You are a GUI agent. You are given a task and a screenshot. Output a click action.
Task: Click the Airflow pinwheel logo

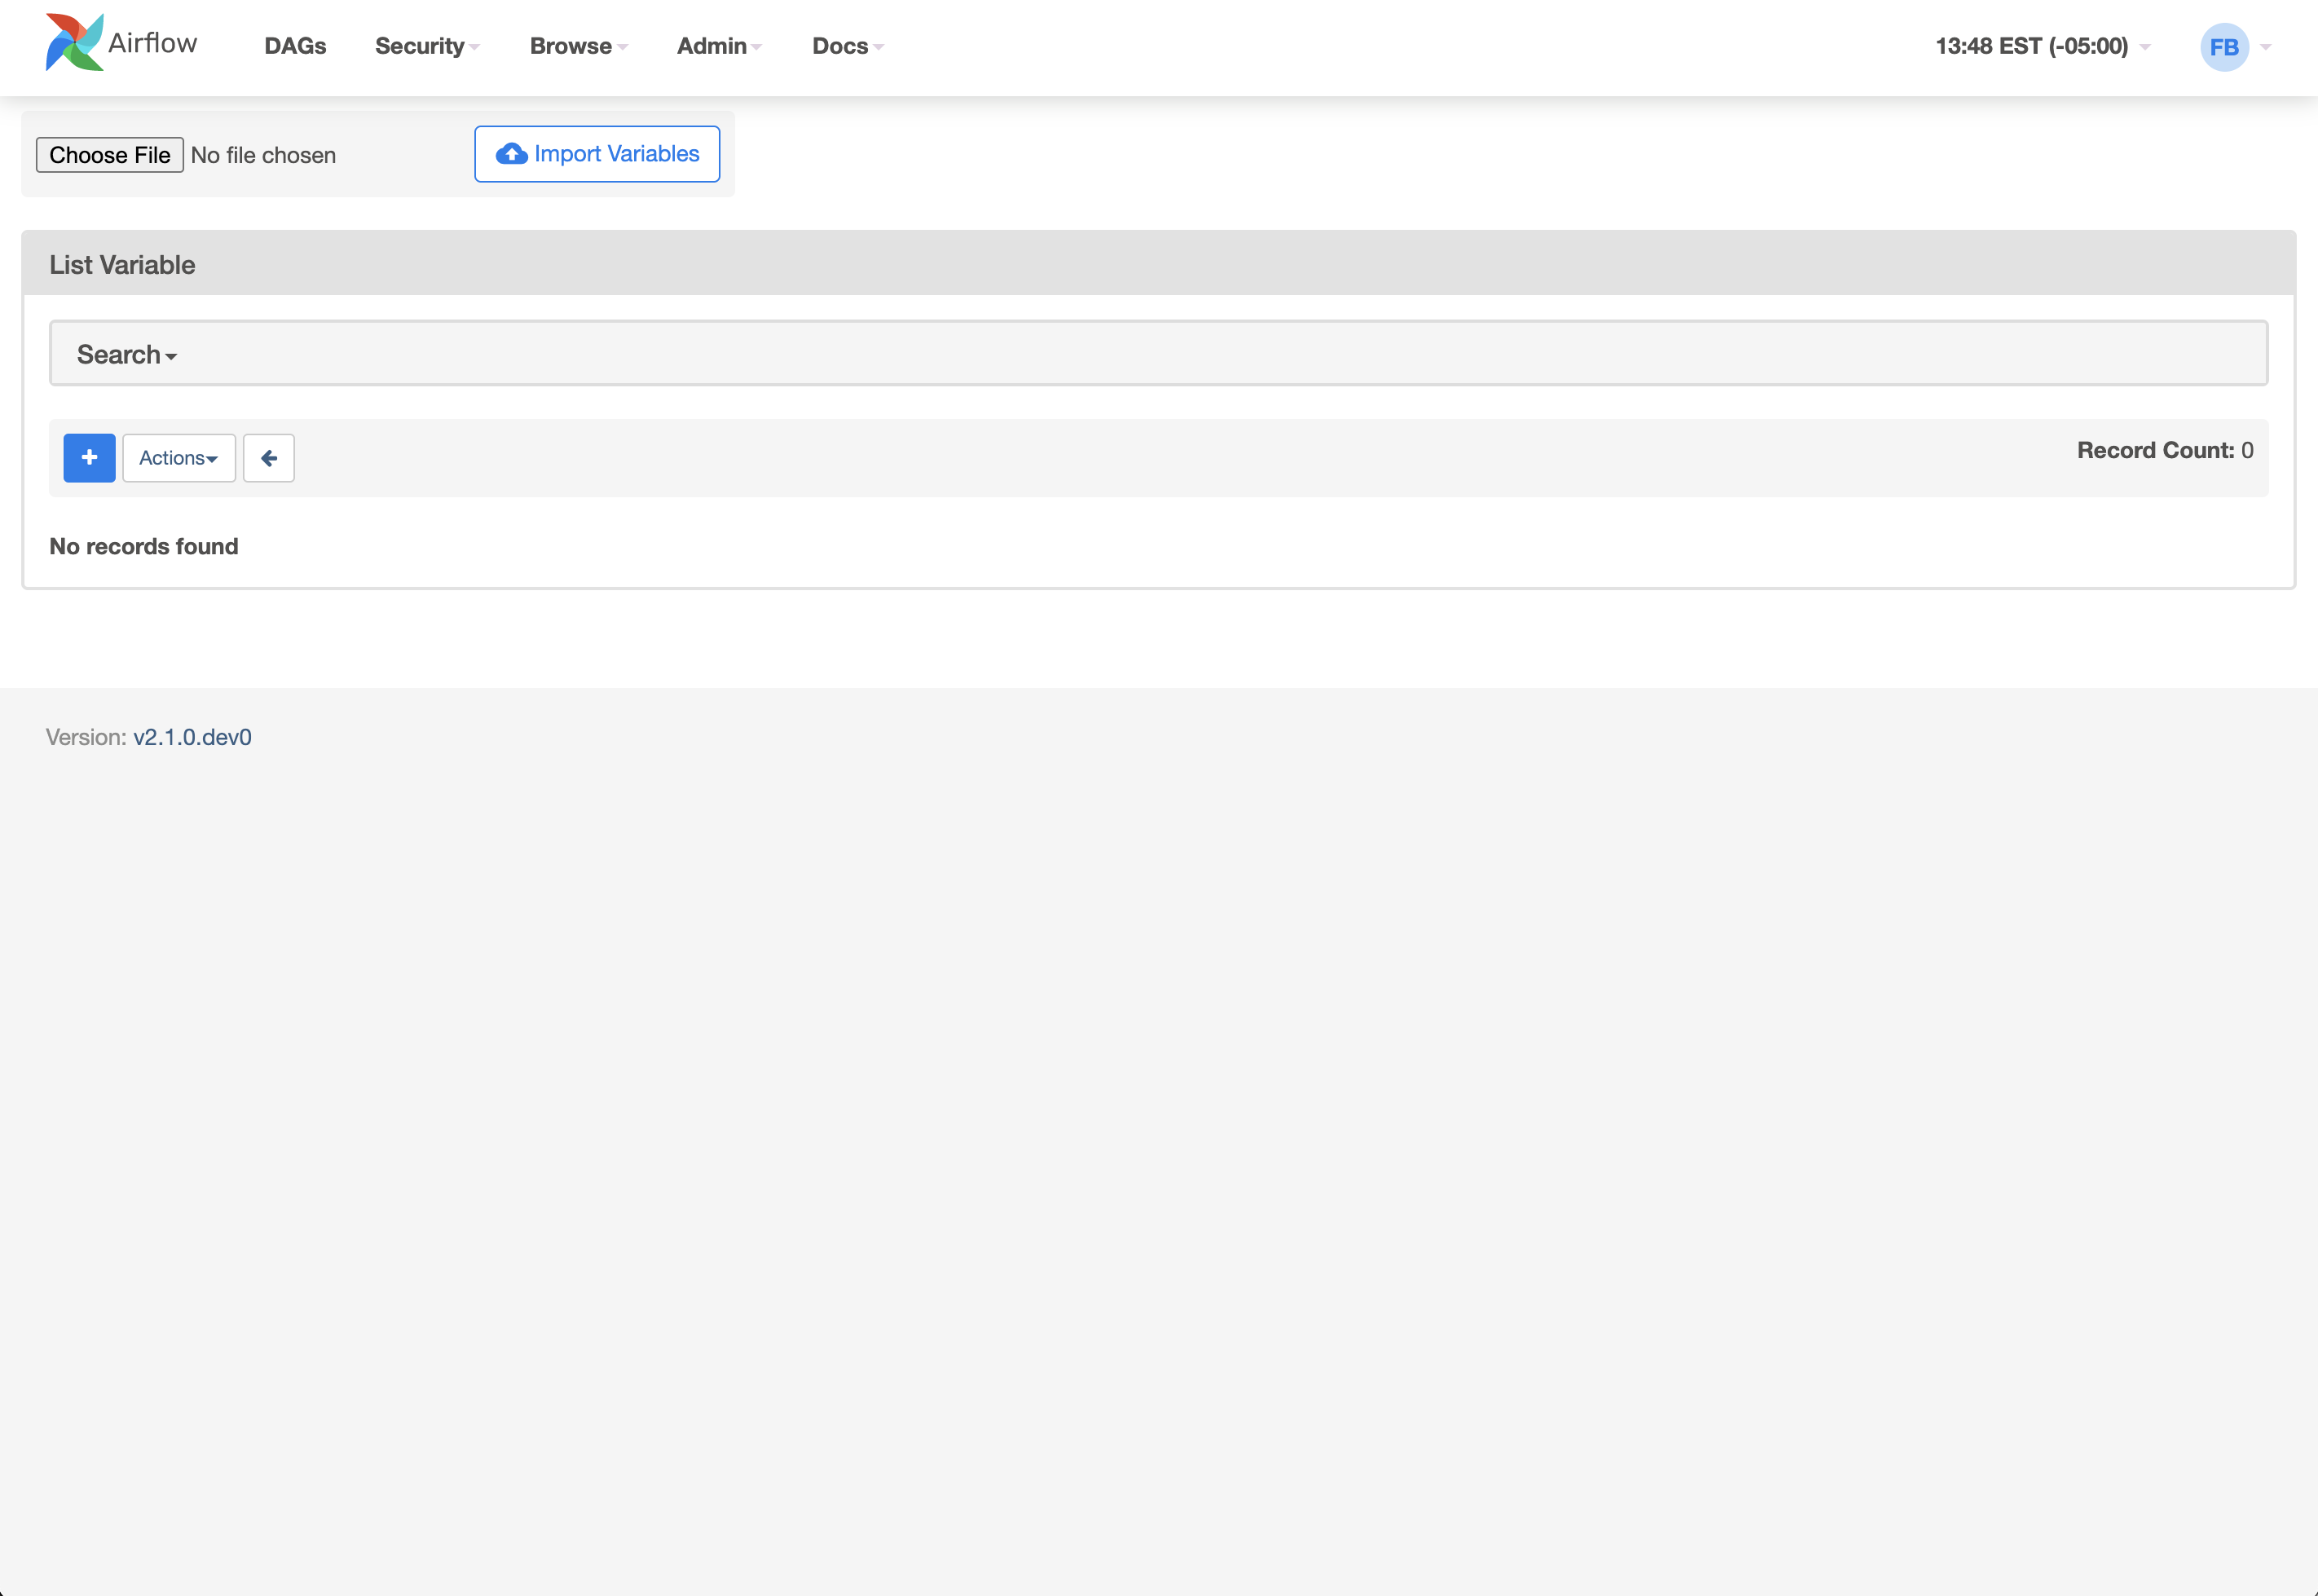pos(74,43)
